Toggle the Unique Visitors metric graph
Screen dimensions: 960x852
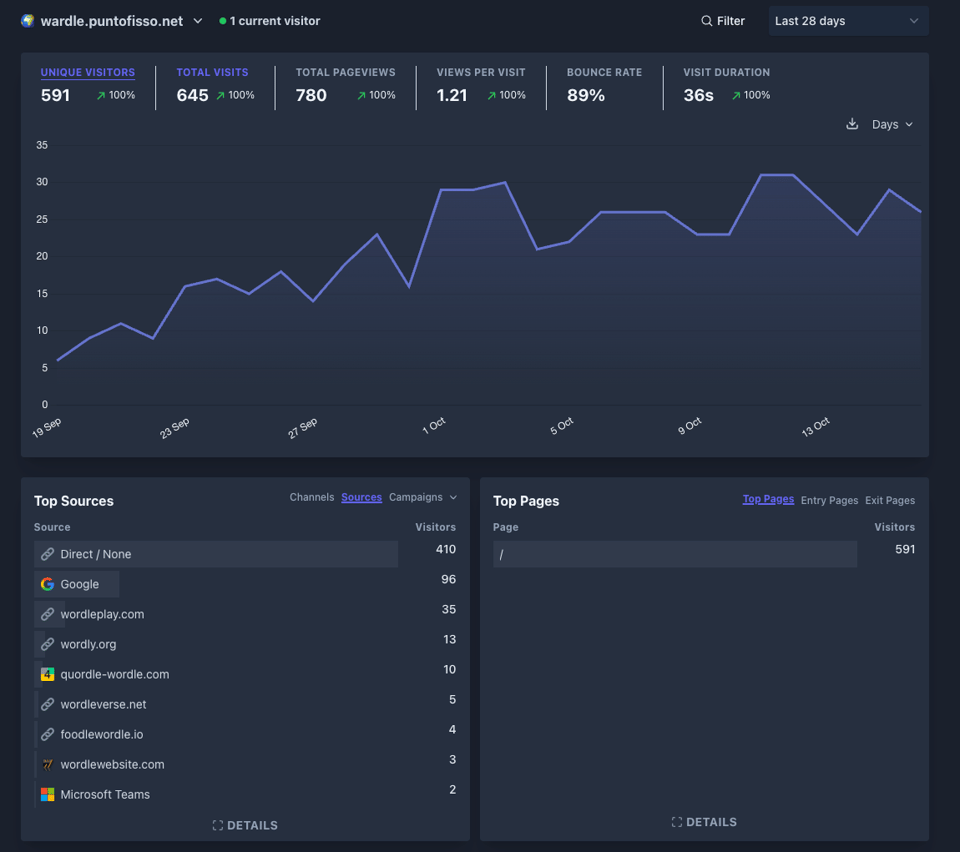88,73
